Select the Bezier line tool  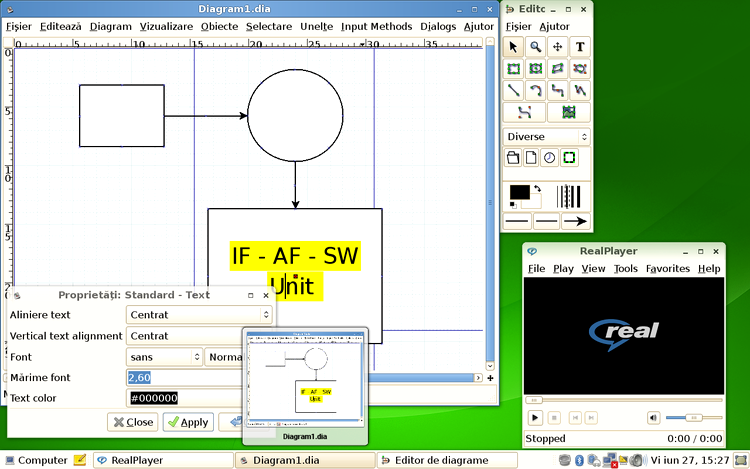[x=524, y=113]
